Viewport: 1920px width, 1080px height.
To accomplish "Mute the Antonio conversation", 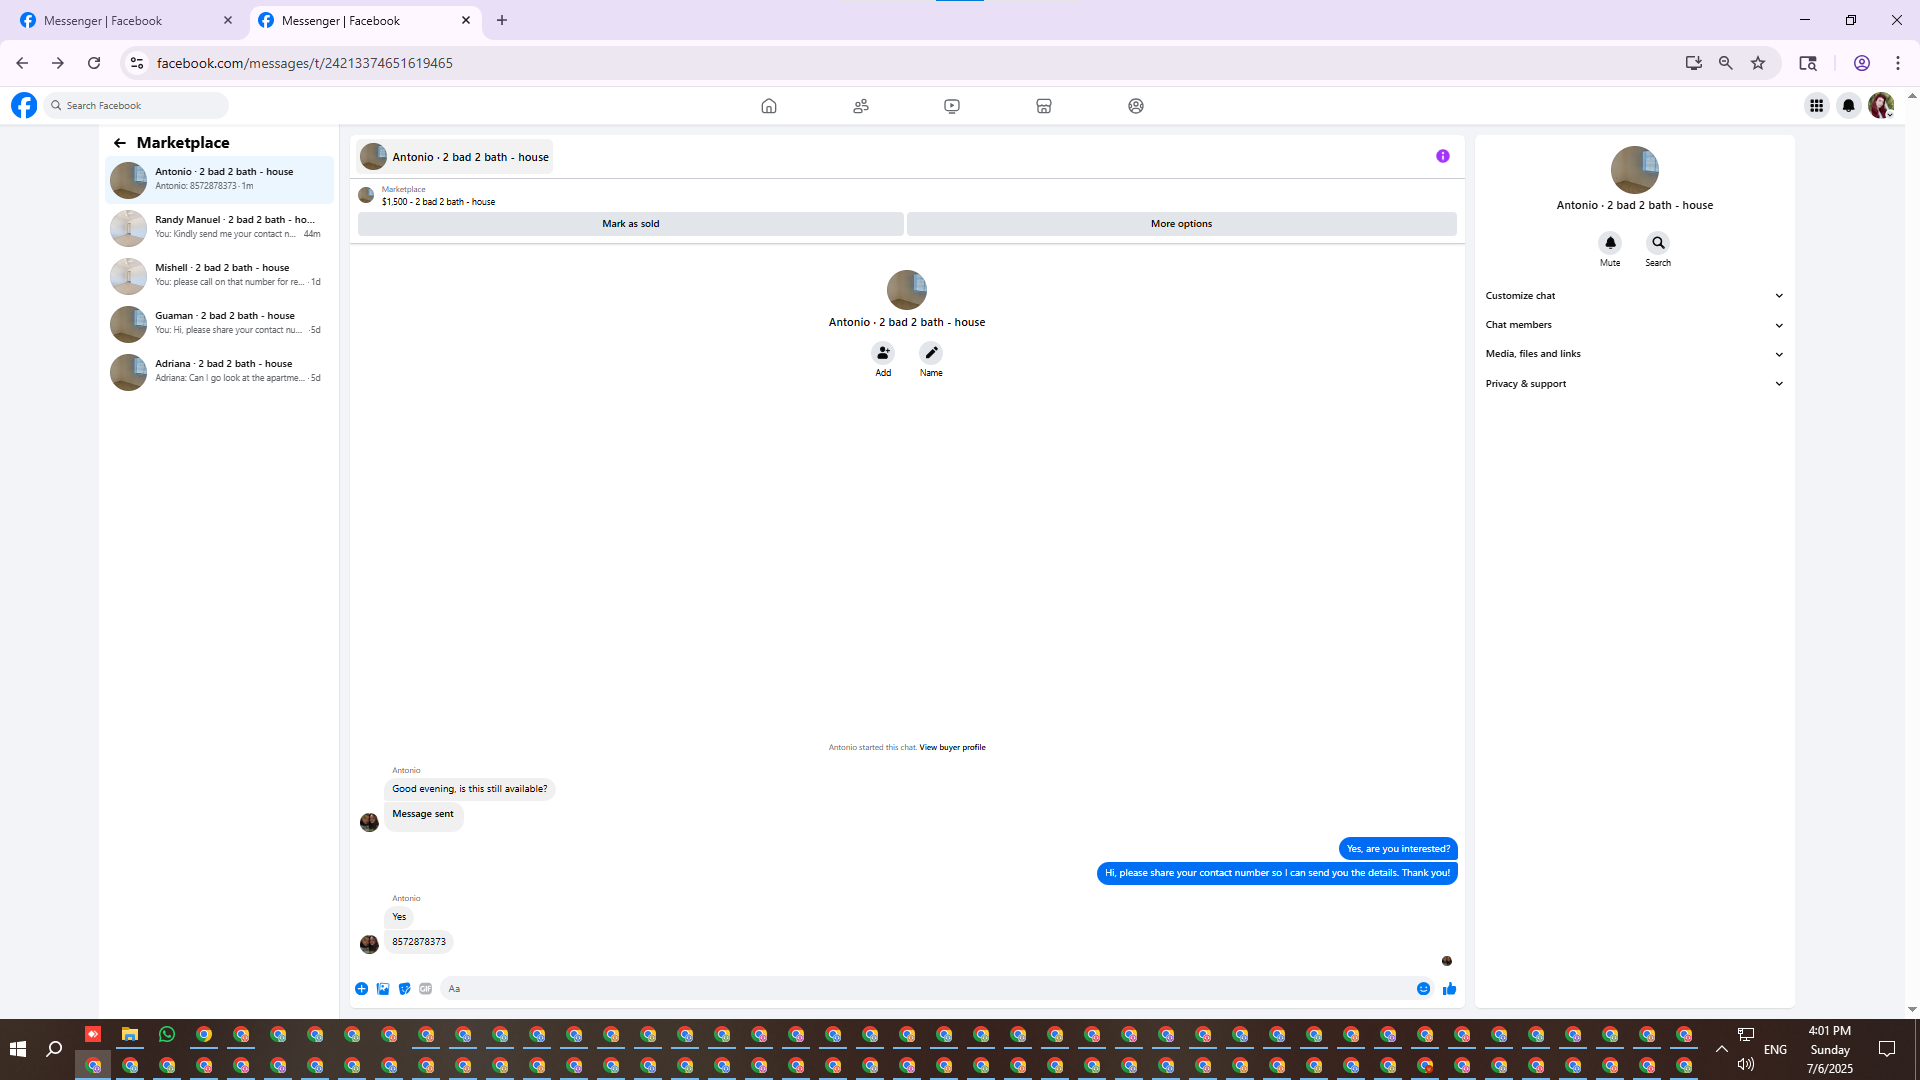I will pos(1610,243).
